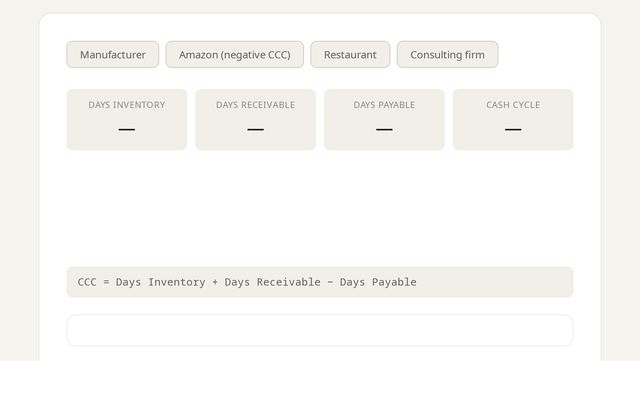Pick the Consulting firm preset
The width and height of the screenshot is (640, 400).
(447, 55)
